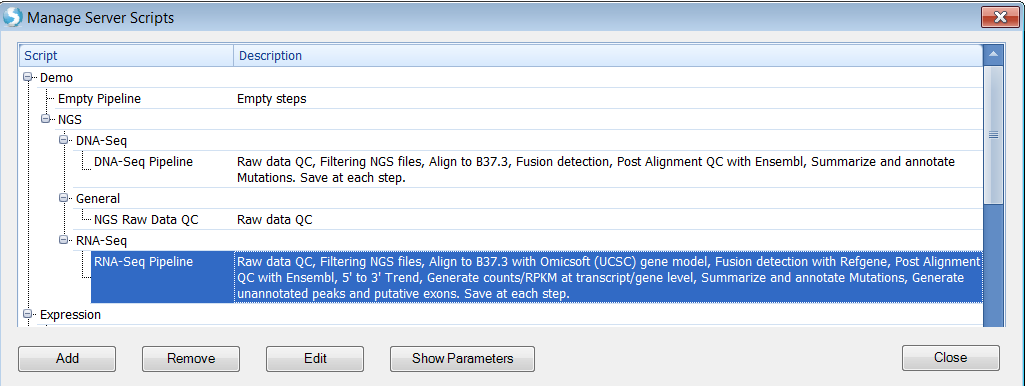The image size is (1026, 386).
Task: Collapse the General folder node
Action: click(63, 198)
